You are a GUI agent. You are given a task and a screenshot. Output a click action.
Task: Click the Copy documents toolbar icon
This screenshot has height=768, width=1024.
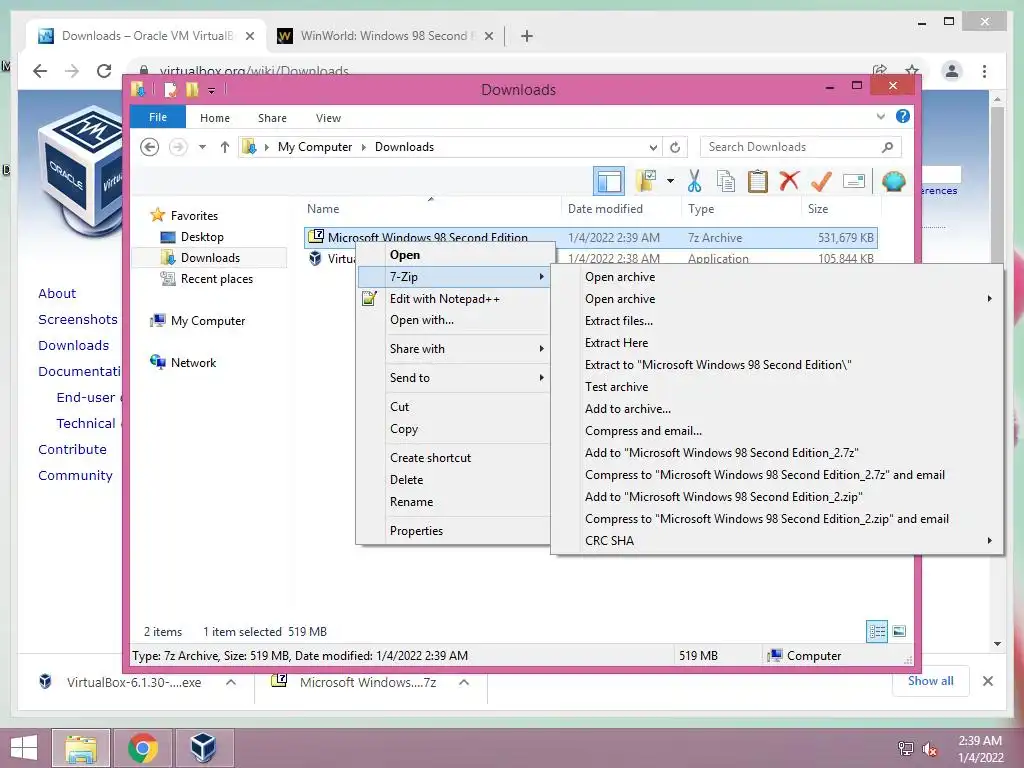[x=726, y=181]
